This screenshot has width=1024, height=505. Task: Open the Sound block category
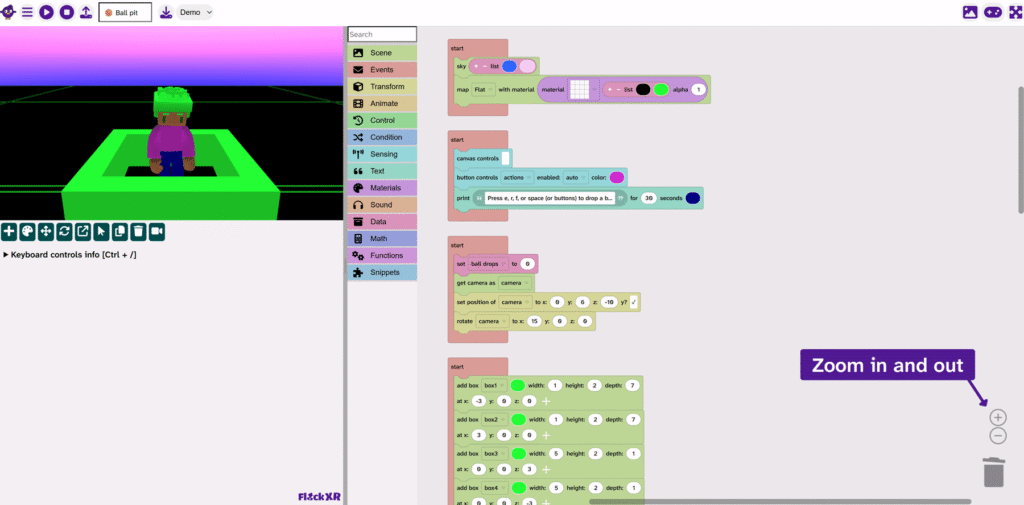[x=382, y=205]
